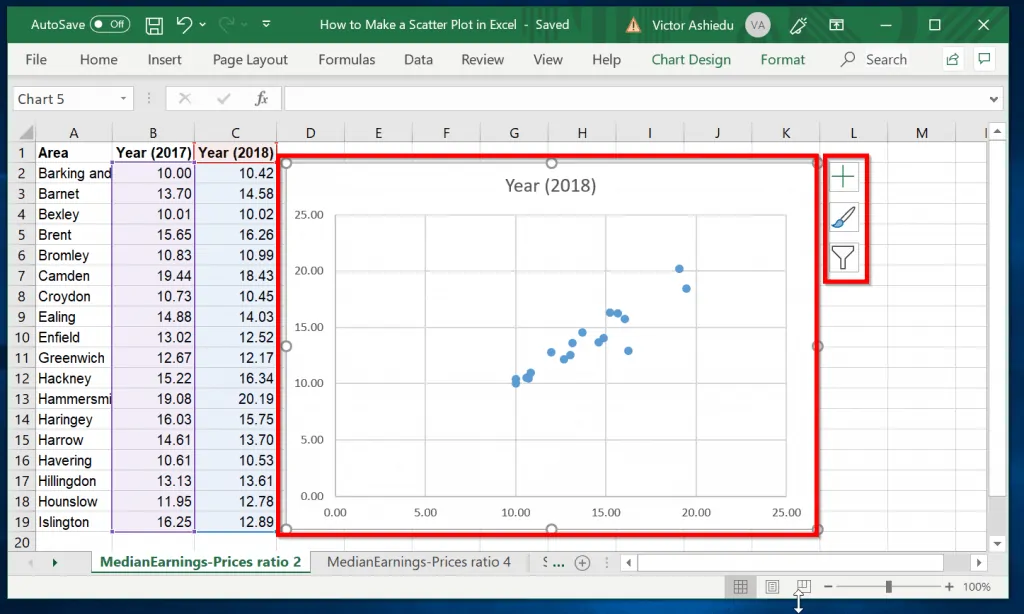Image resolution: width=1024 pixels, height=614 pixels.
Task: Click the Insert Function fx icon
Action: click(261, 99)
